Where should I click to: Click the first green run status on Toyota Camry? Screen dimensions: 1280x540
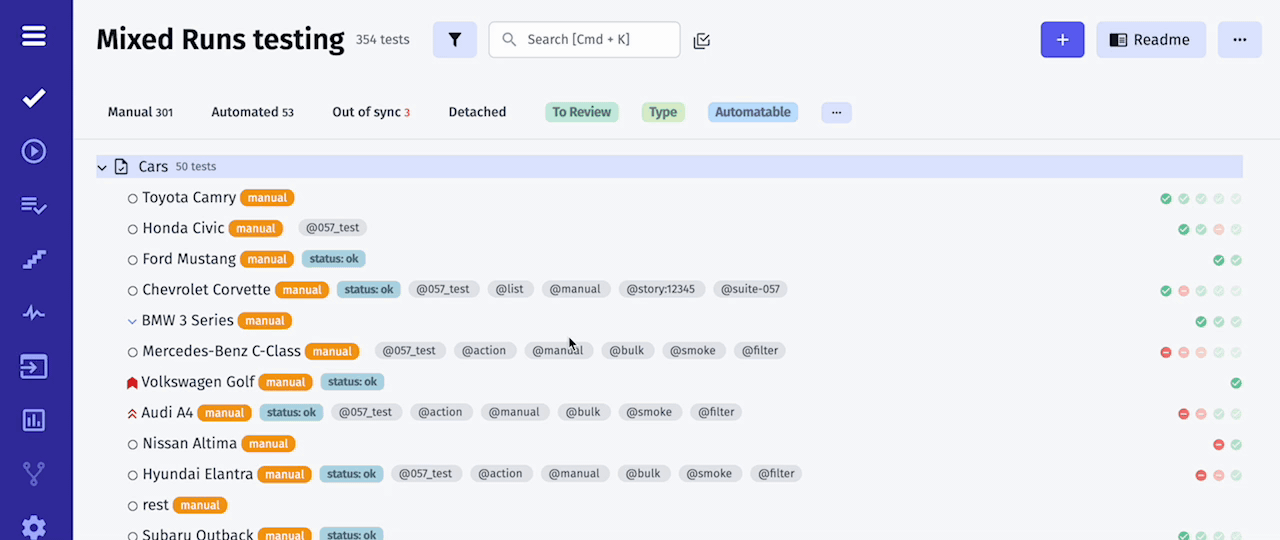(1166, 199)
